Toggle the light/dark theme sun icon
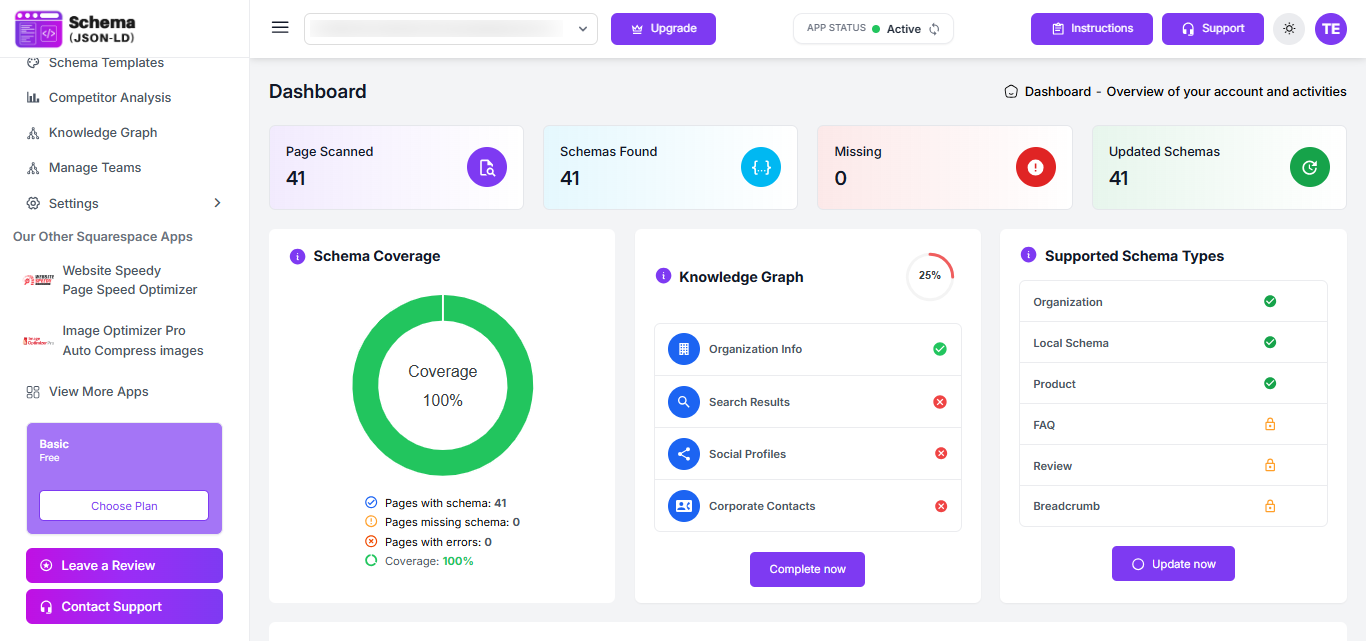The height and width of the screenshot is (641, 1366). tap(1289, 29)
